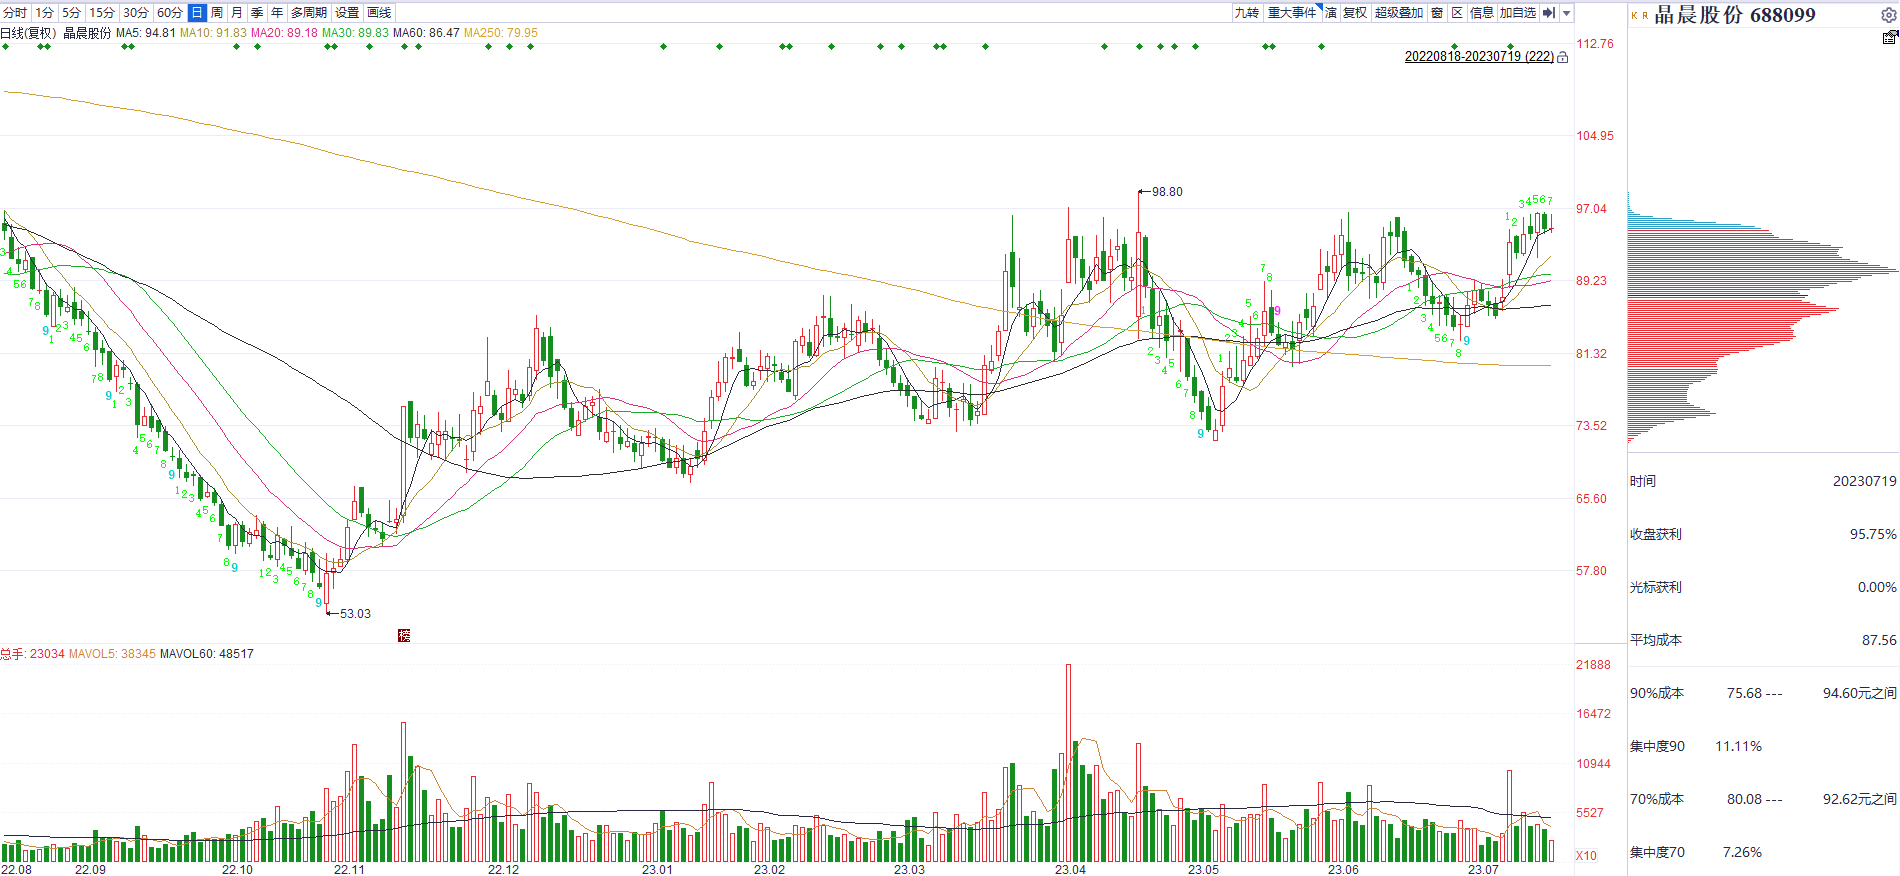Select the 15分 period tab

[102, 13]
